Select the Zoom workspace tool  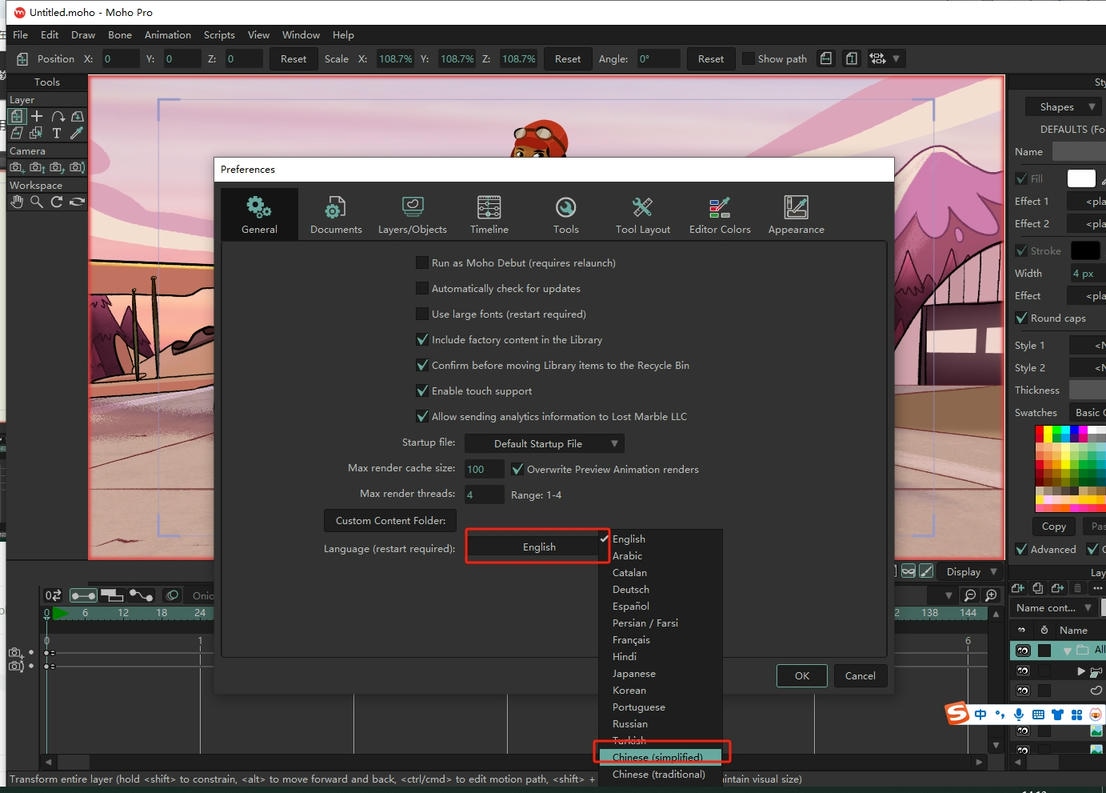pyautogui.click(x=36, y=202)
